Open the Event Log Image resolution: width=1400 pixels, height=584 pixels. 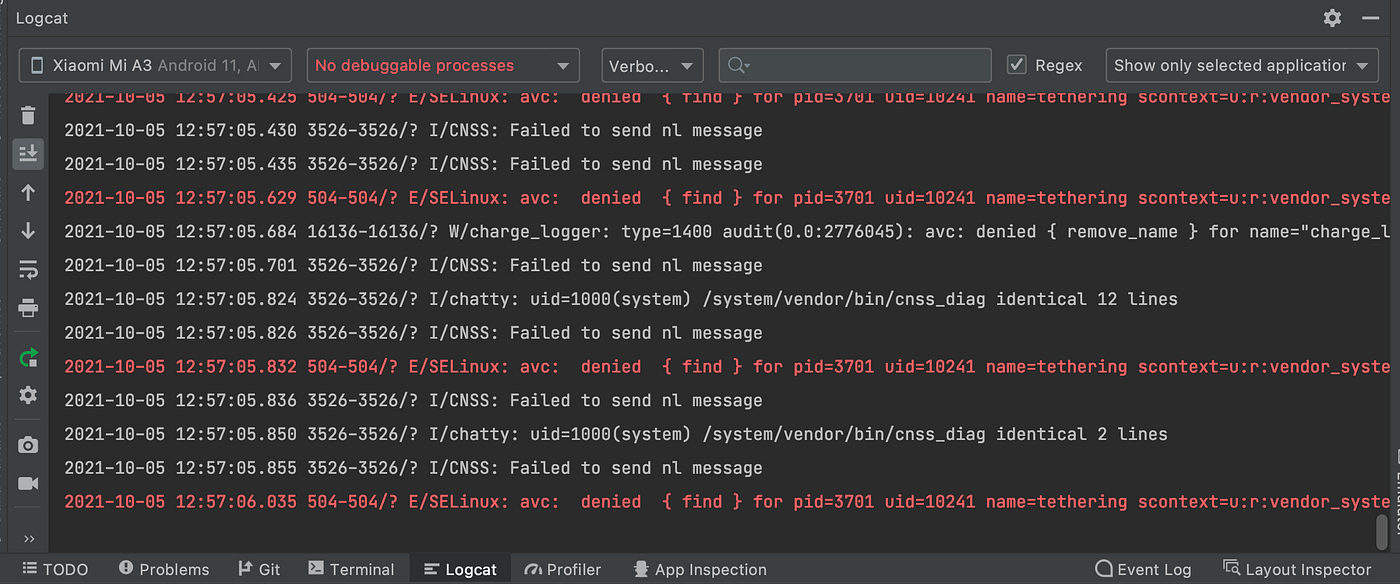click(x=1142, y=568)
